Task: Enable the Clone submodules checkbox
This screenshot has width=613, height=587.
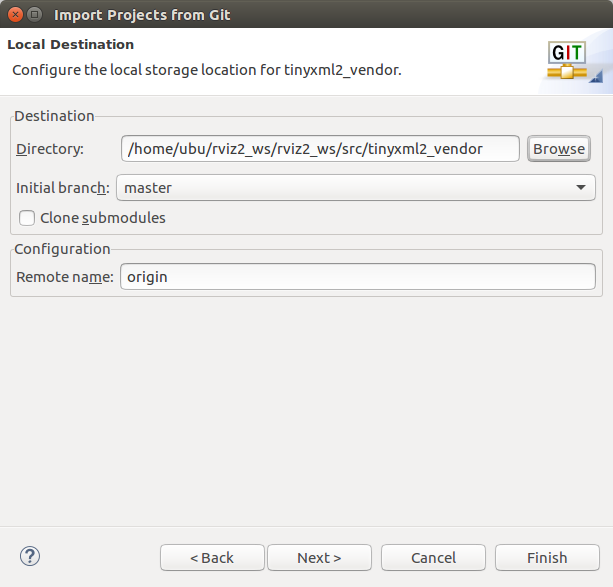Action: [x=27, y=218]
